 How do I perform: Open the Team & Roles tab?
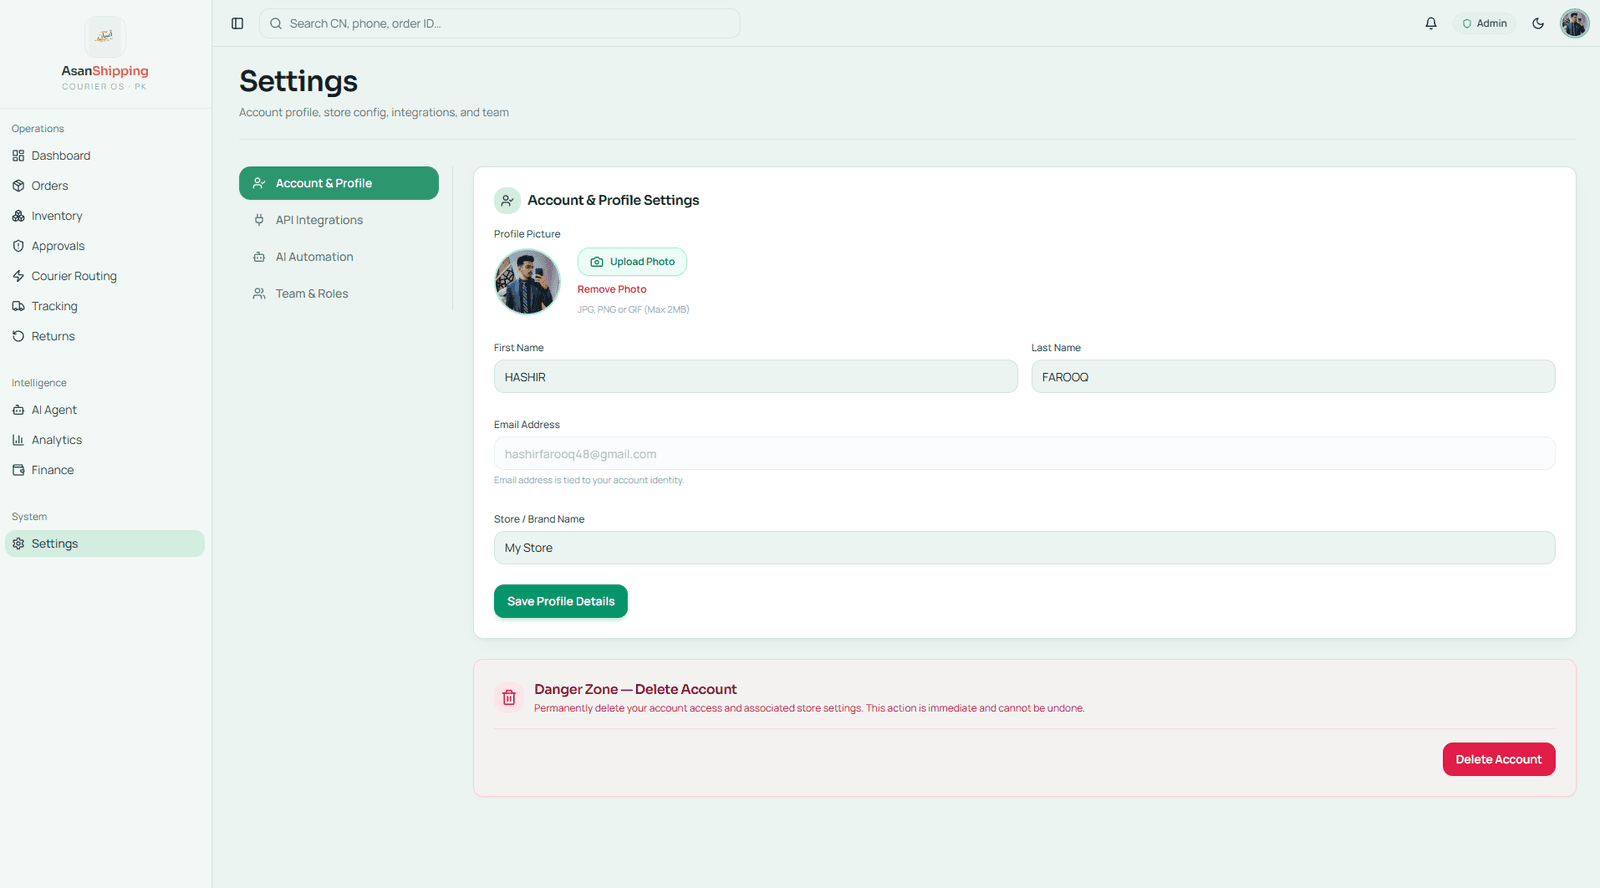click(x=339, y=294)
